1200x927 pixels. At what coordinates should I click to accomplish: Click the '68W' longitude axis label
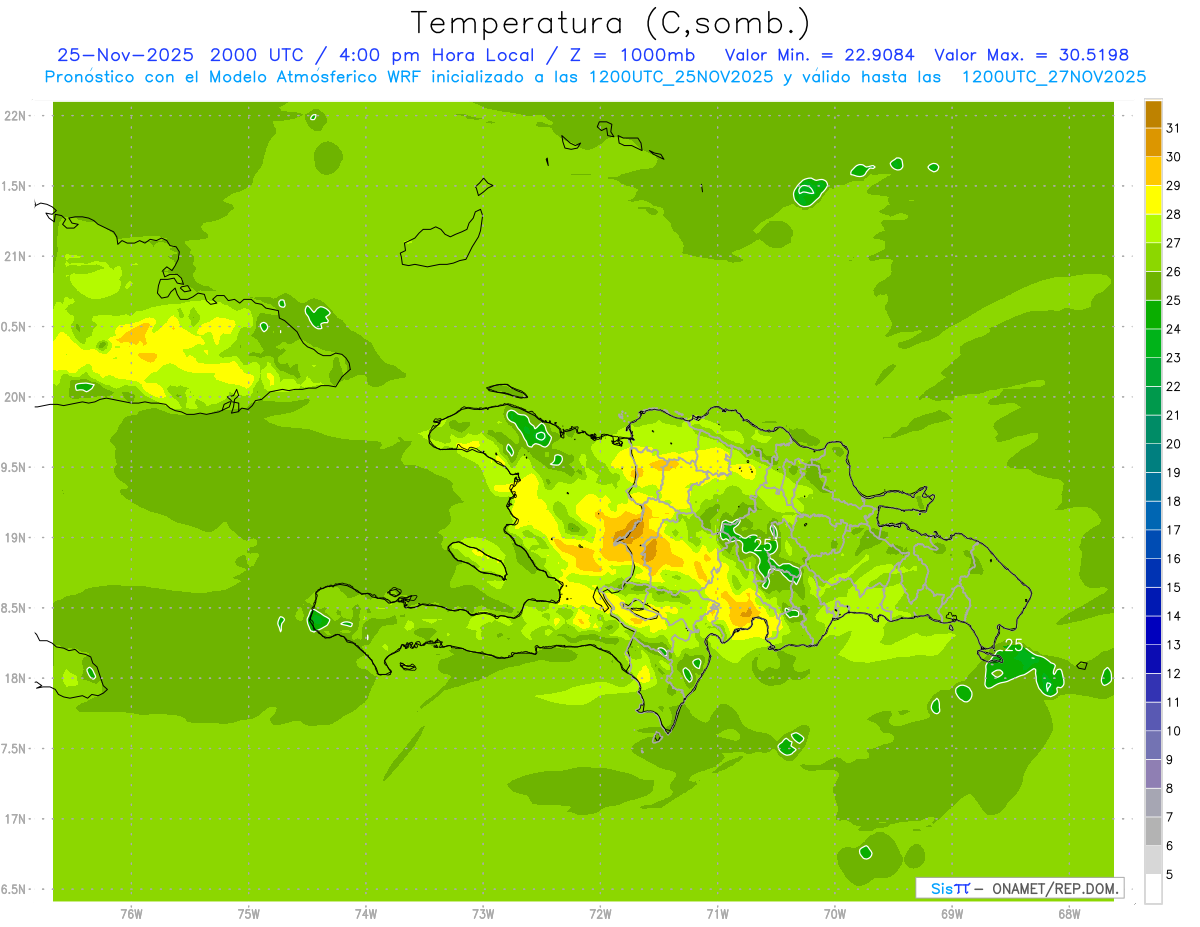(1069, 915)
